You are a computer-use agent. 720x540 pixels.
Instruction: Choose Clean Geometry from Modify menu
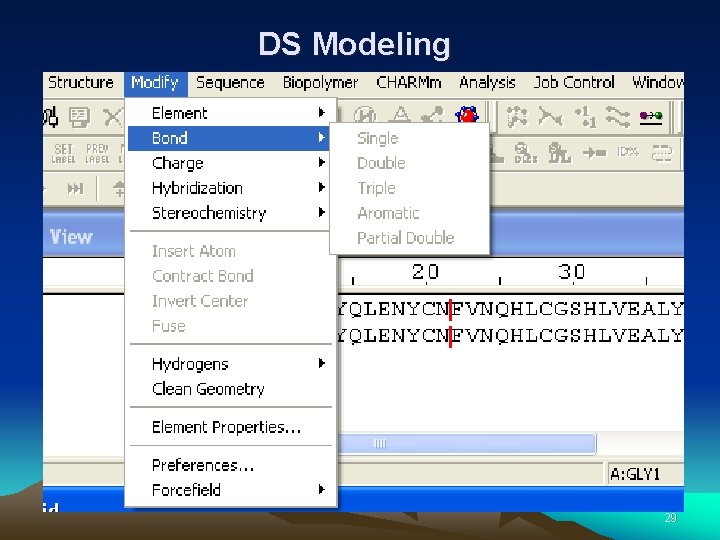click(230, 389)
